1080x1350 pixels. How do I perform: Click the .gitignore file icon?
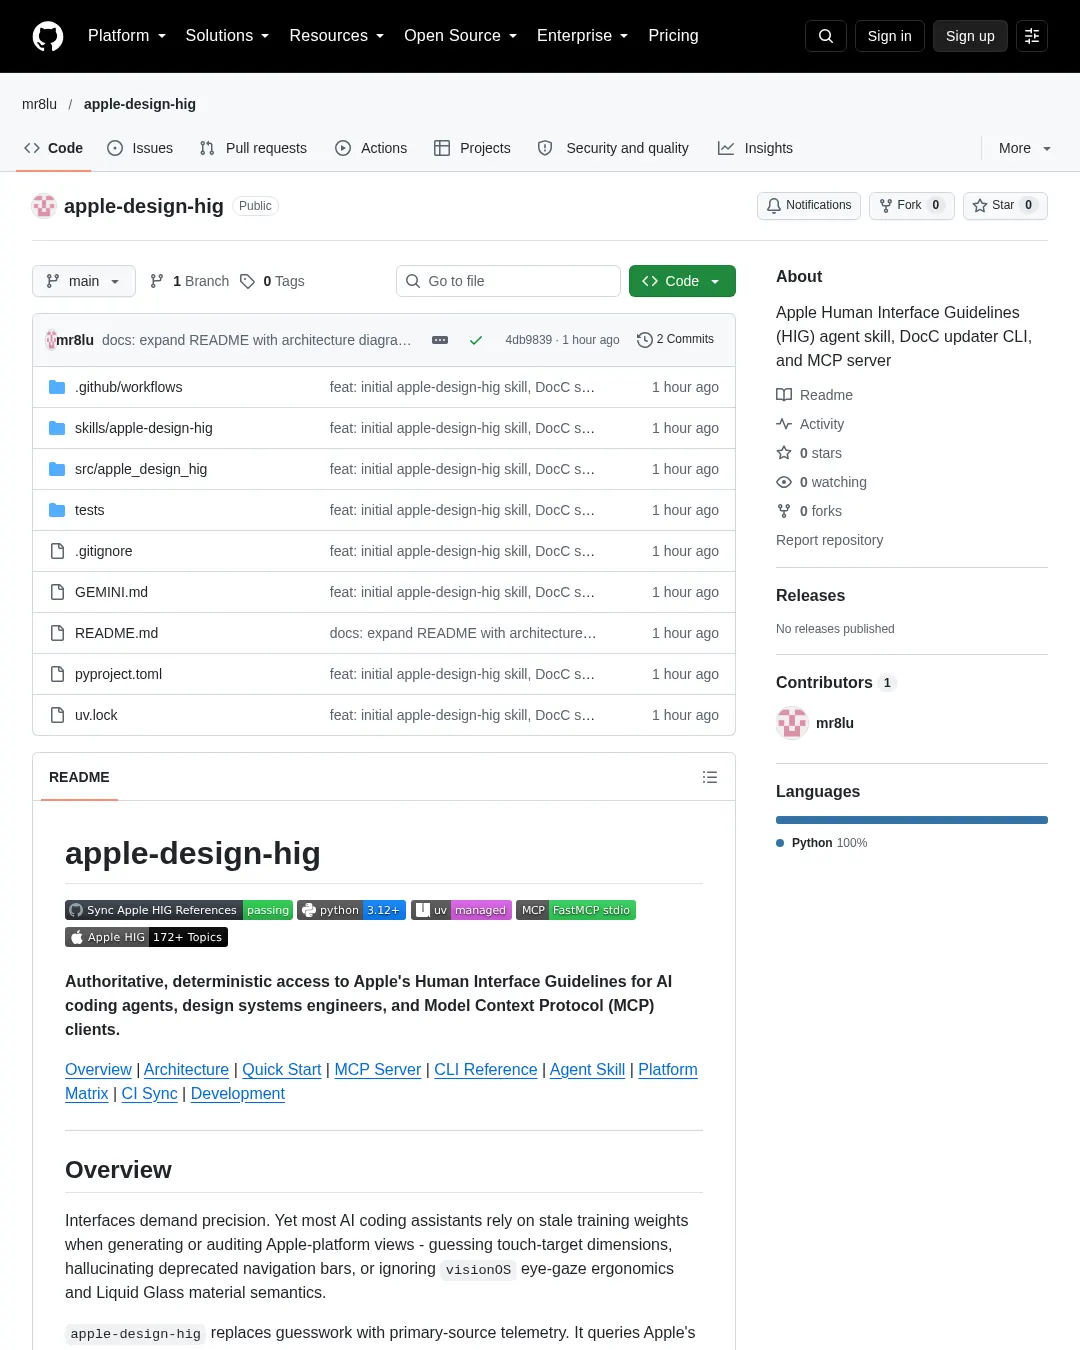[x=57, y=551]
